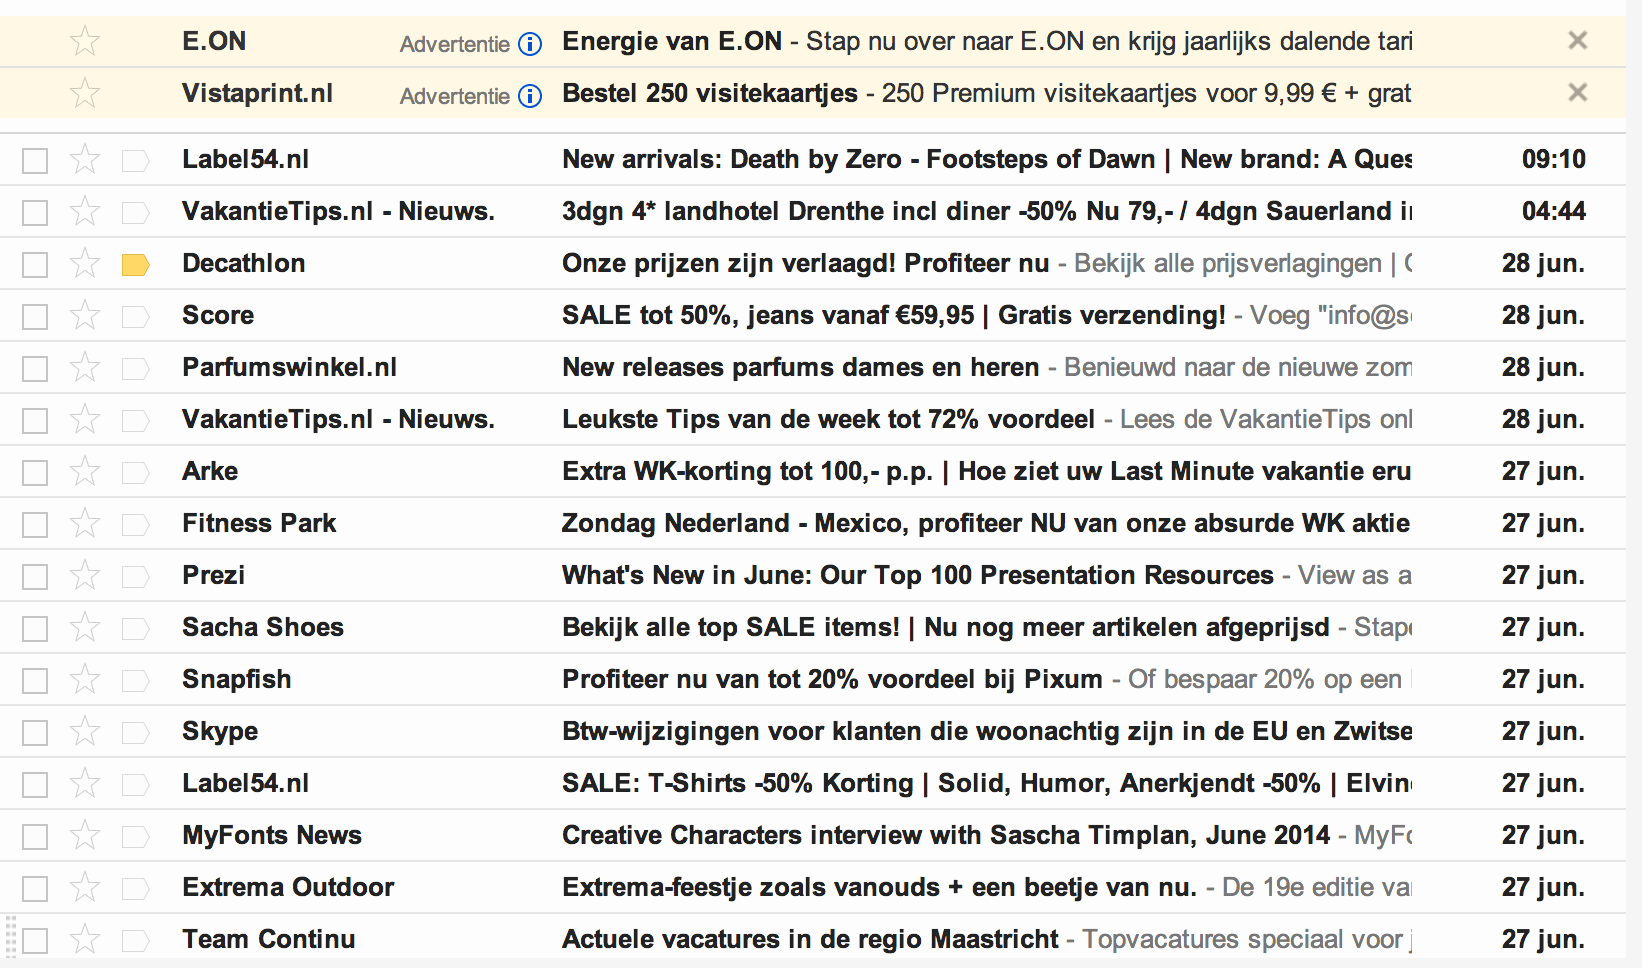1642x968 pixels.
Task: Star the Snapfish email
Action: (85, 679)
